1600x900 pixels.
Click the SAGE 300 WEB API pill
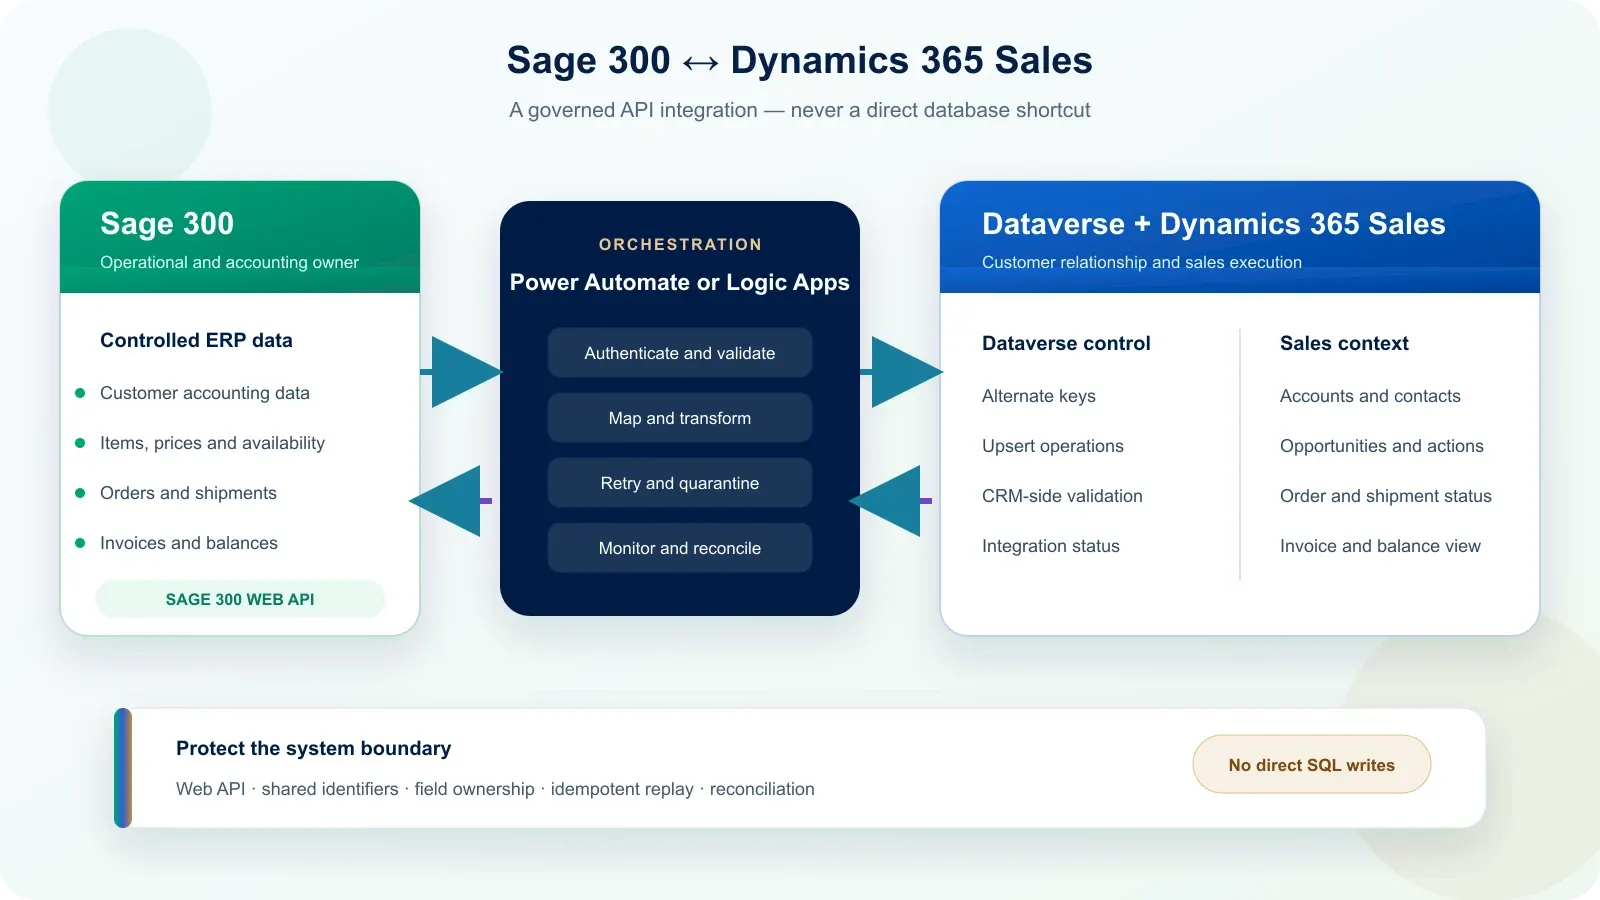click(x=240, y=599)
